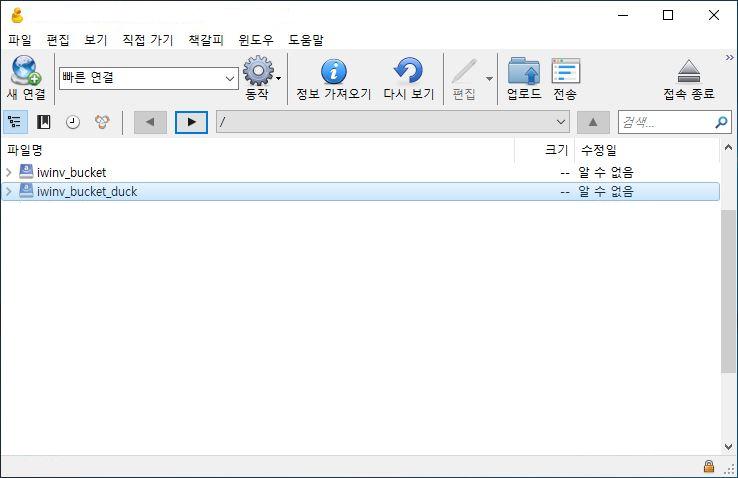Show hidden toolbar items via overflow chevron

[x=730, y=57]
